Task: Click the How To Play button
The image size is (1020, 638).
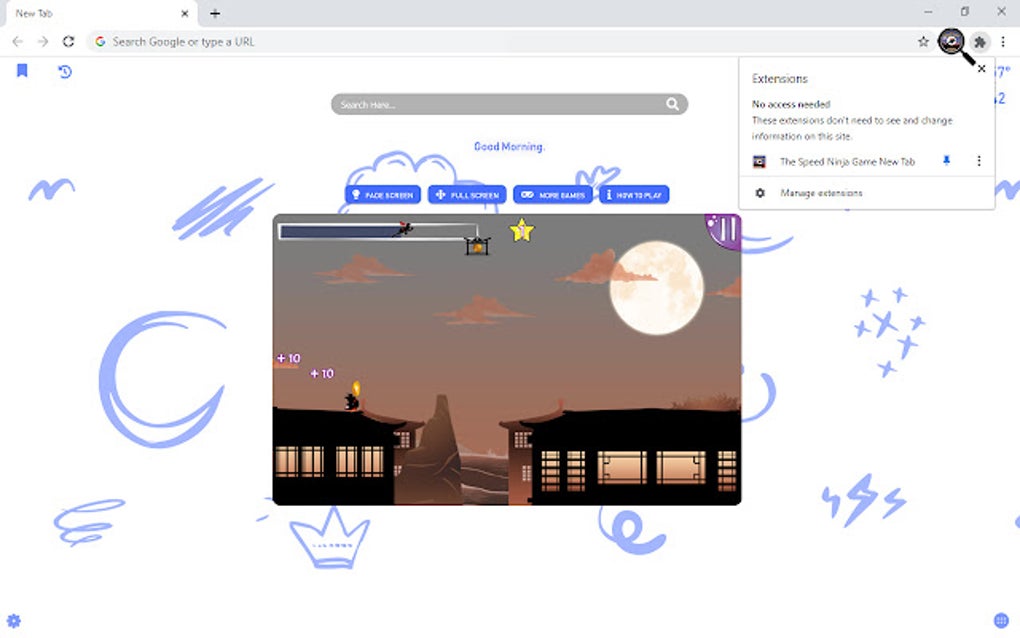Action: [634, 195]
